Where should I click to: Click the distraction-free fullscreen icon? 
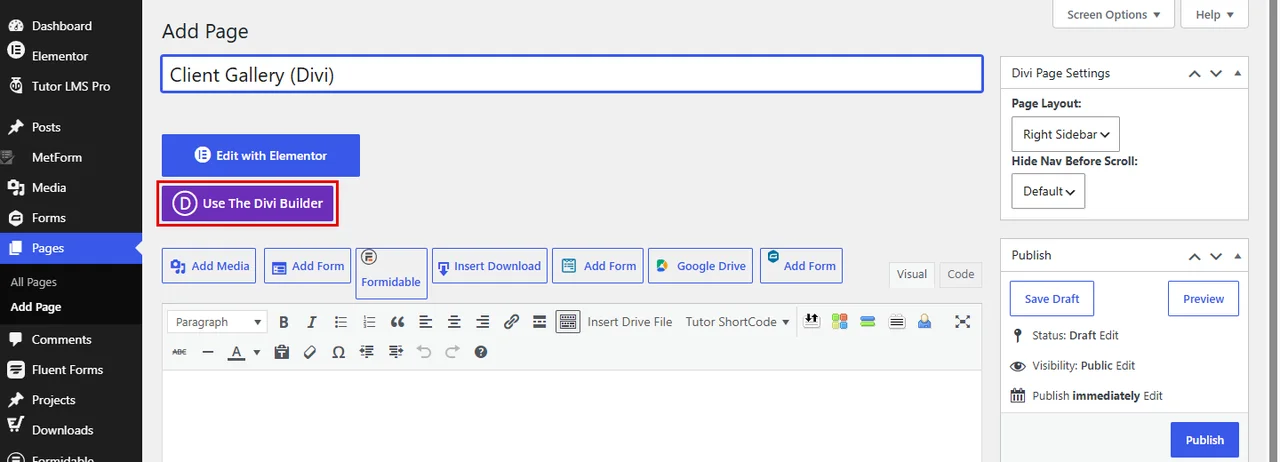click(962, 322)
